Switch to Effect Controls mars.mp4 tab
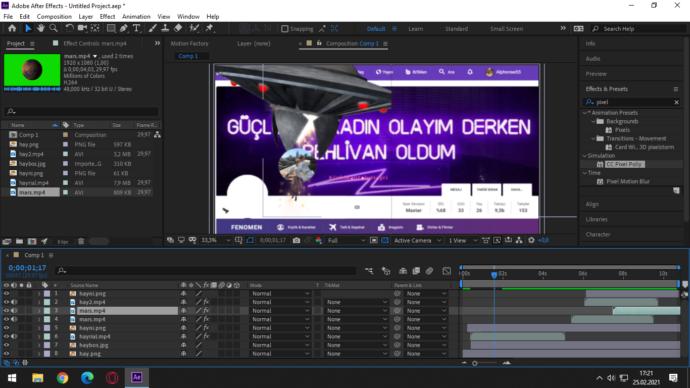Viewport: 690px width, 388px height. click(x=95, y=44)
